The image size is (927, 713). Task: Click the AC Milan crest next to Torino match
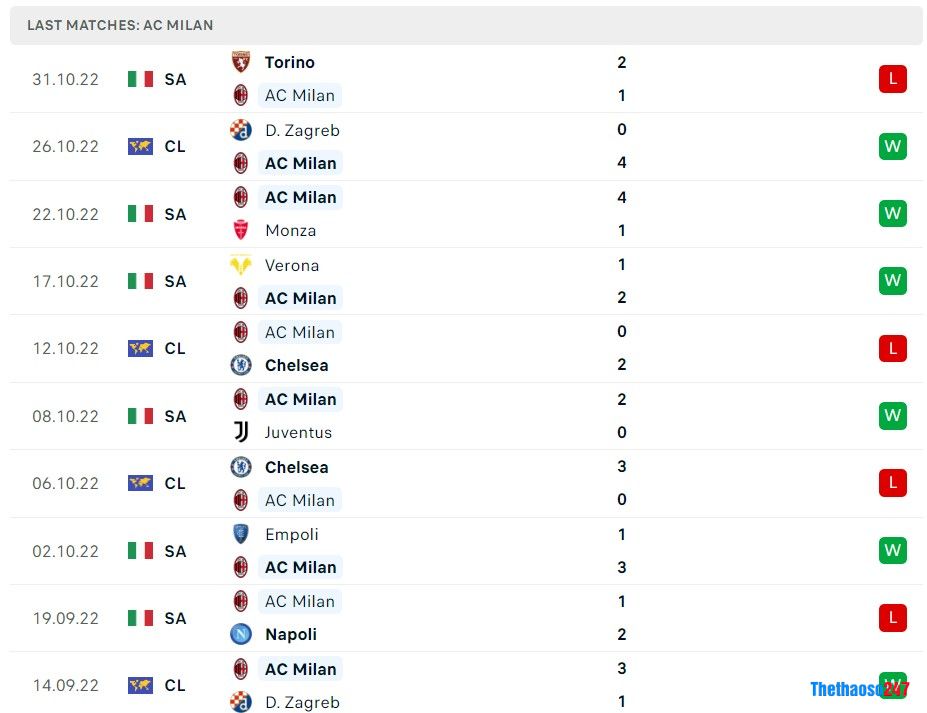[x=240, y=95]
